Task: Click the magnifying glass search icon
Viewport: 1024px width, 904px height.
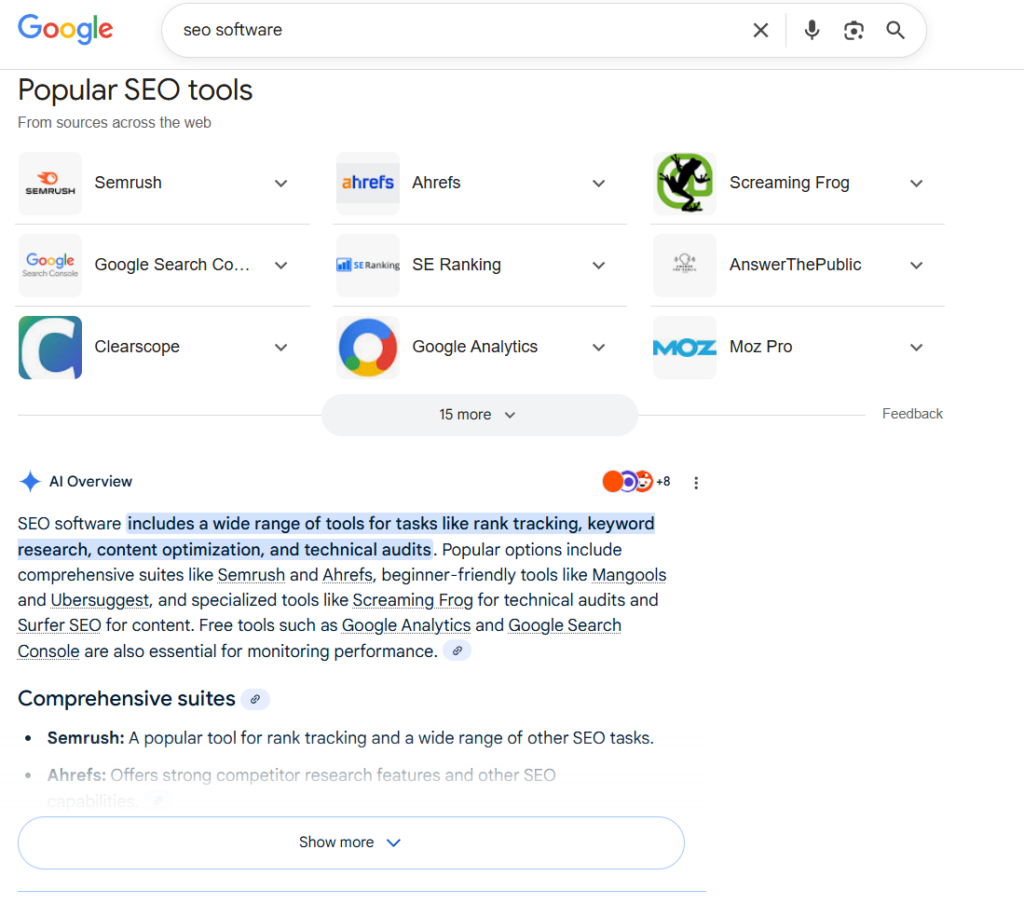Action: pos(895,30)
